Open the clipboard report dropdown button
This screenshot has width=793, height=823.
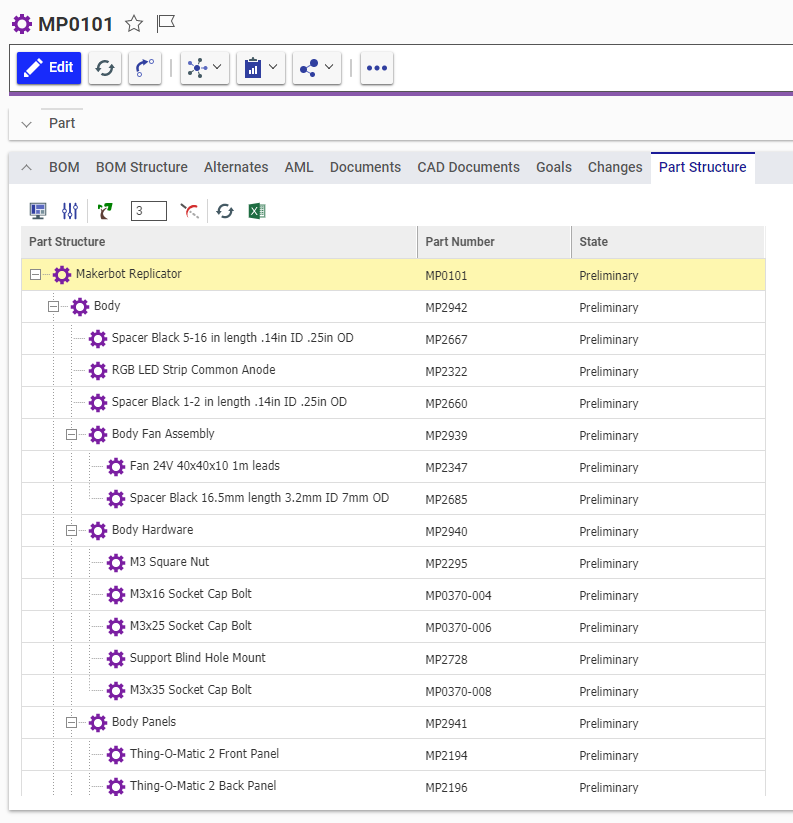(261, 68)
